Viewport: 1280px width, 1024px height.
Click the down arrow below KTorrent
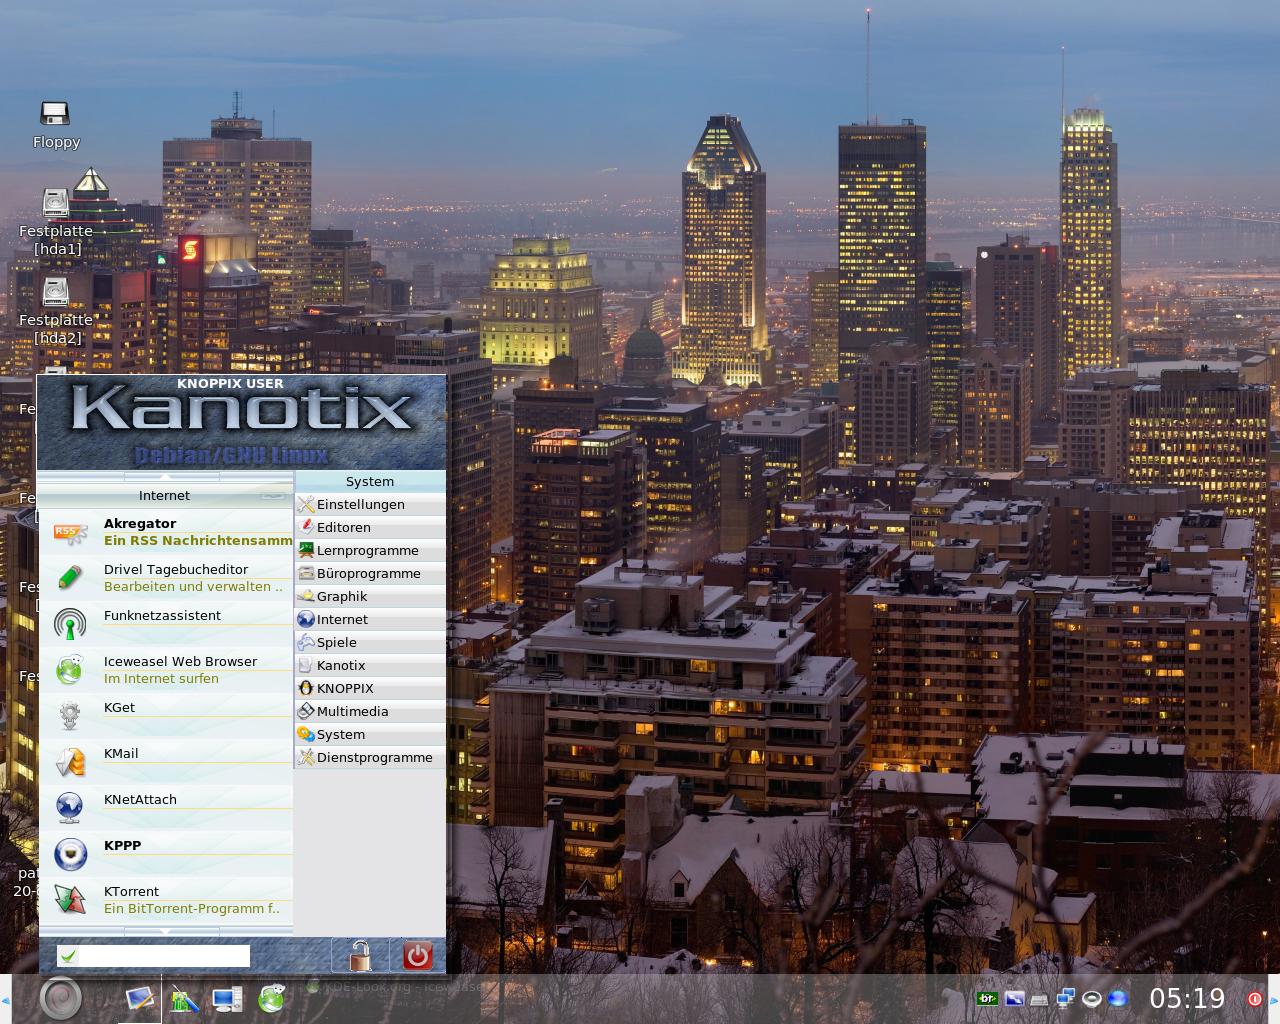165,931
